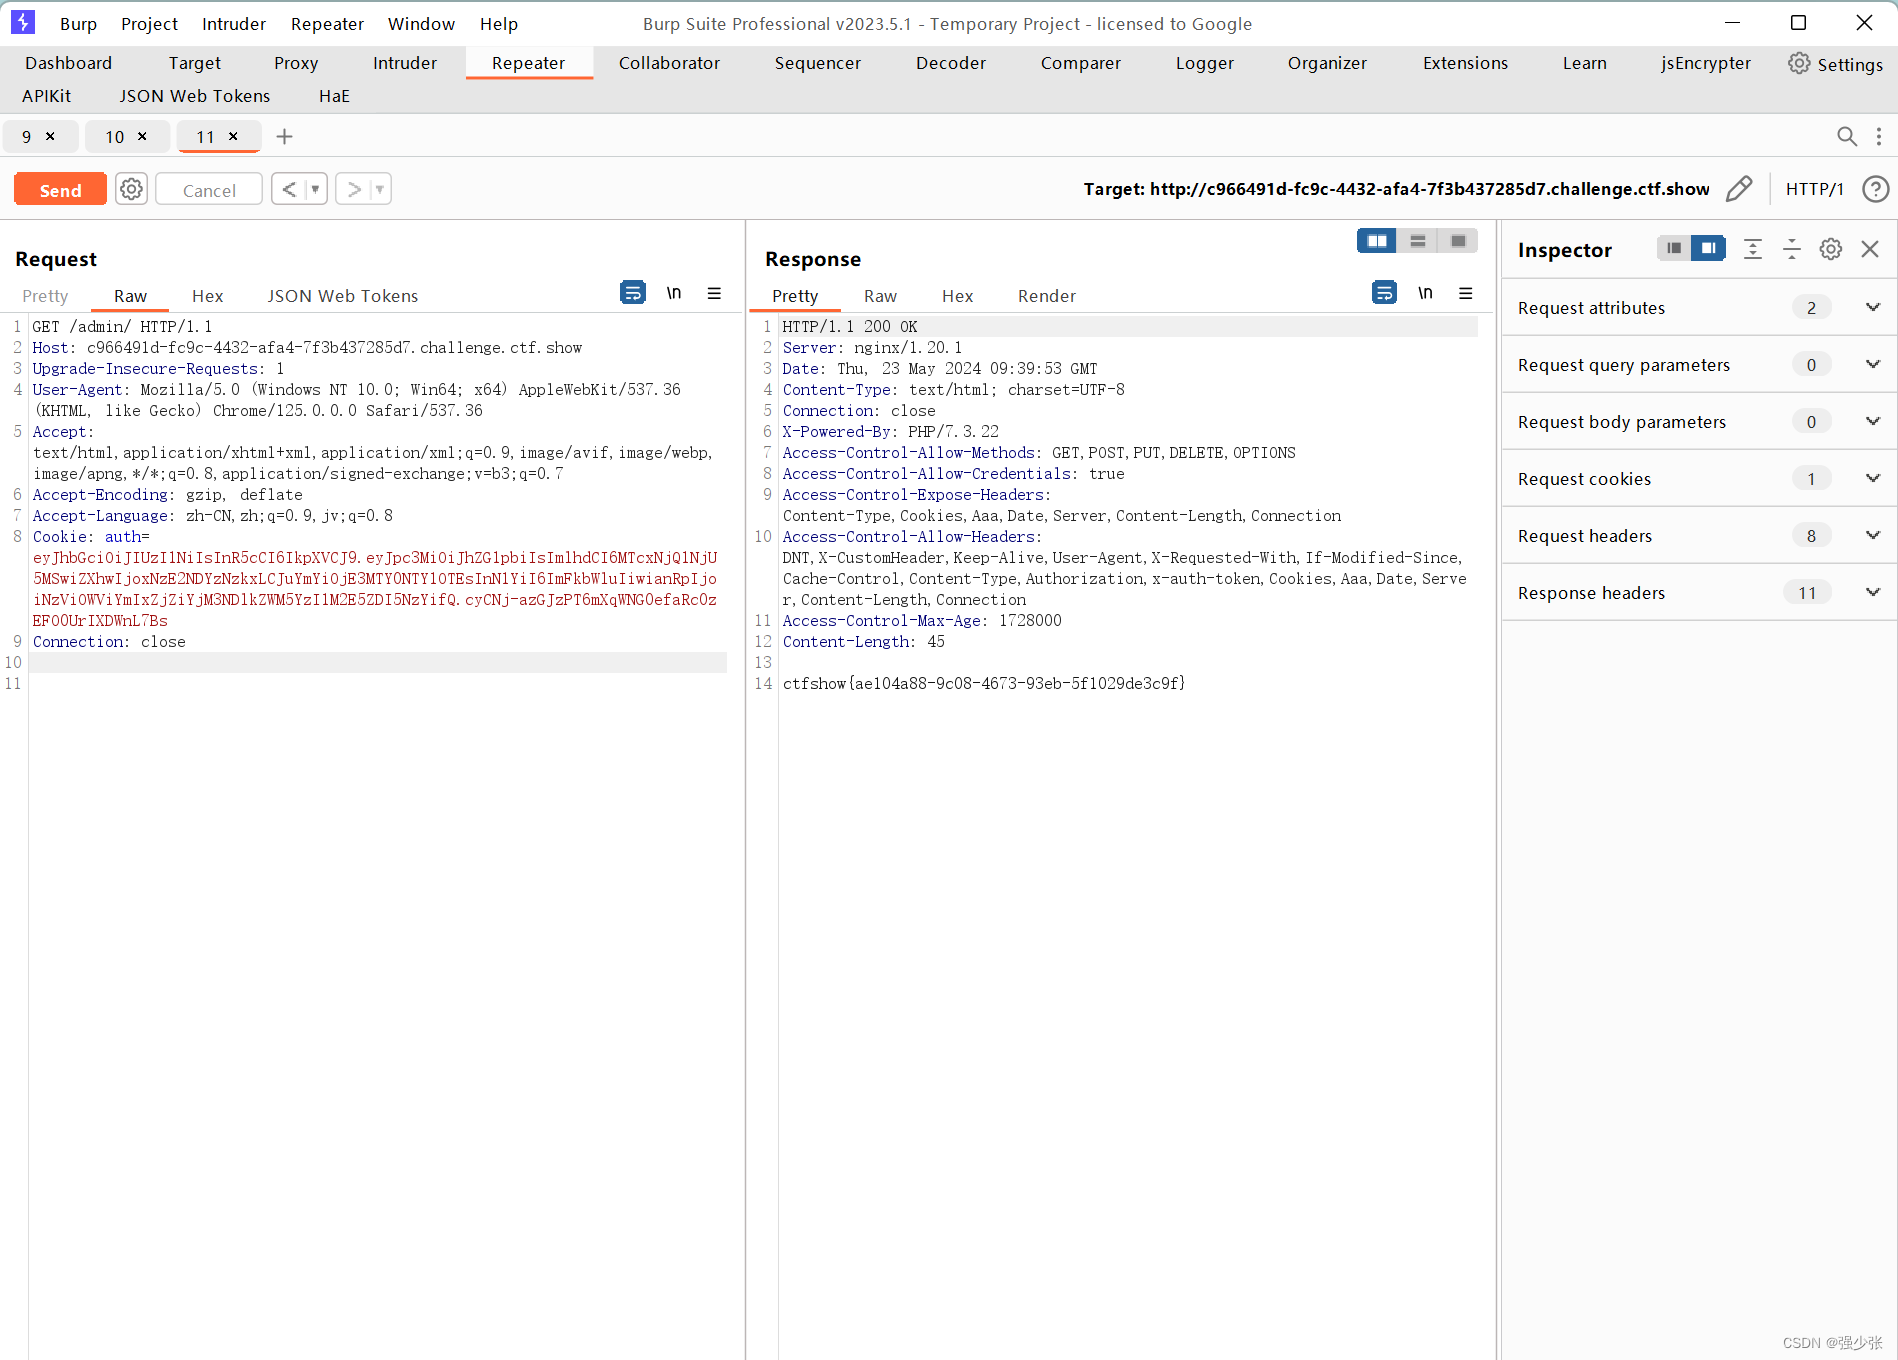The width and height of the screenshot is (1898, 1360).
Task: Go forward to next request in history
Action: pyautogui.click(x=353, y=189)
